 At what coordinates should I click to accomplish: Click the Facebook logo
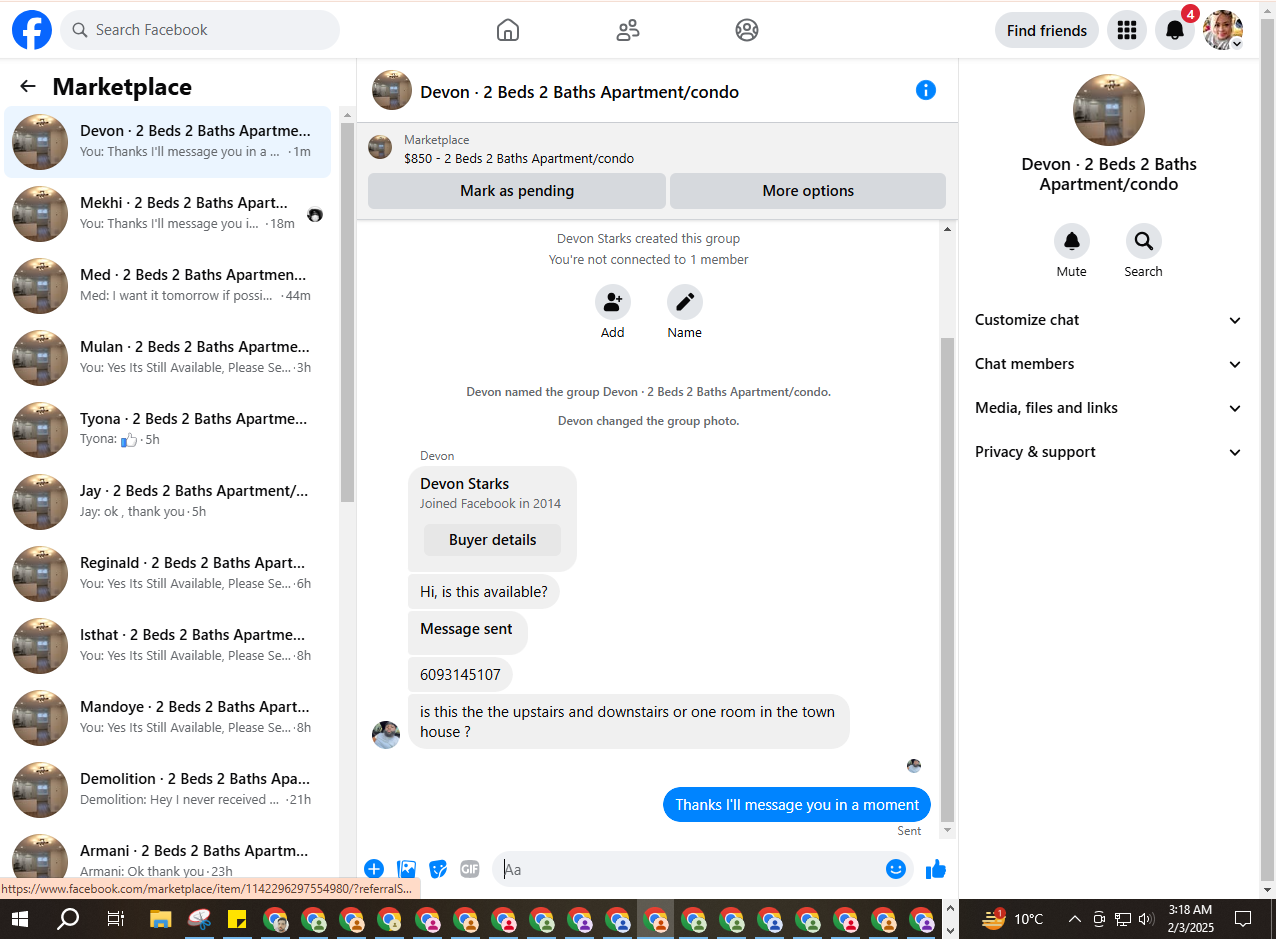coord(32,30)
